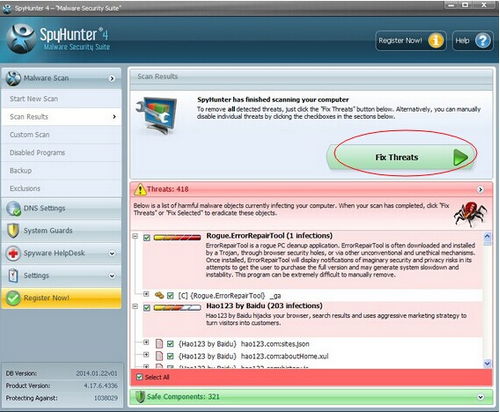Viewport: 500px width, 412px height.
Task: Uncheck the hao123.com:sites.json checkbox
Action: (170, 343)
